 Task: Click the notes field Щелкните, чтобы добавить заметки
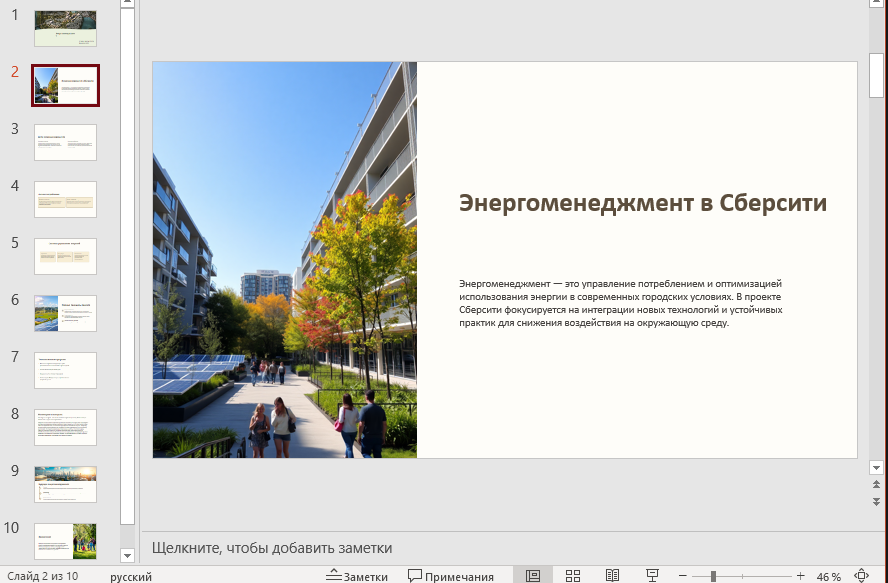pyautogui.click(x=272, y=548)
